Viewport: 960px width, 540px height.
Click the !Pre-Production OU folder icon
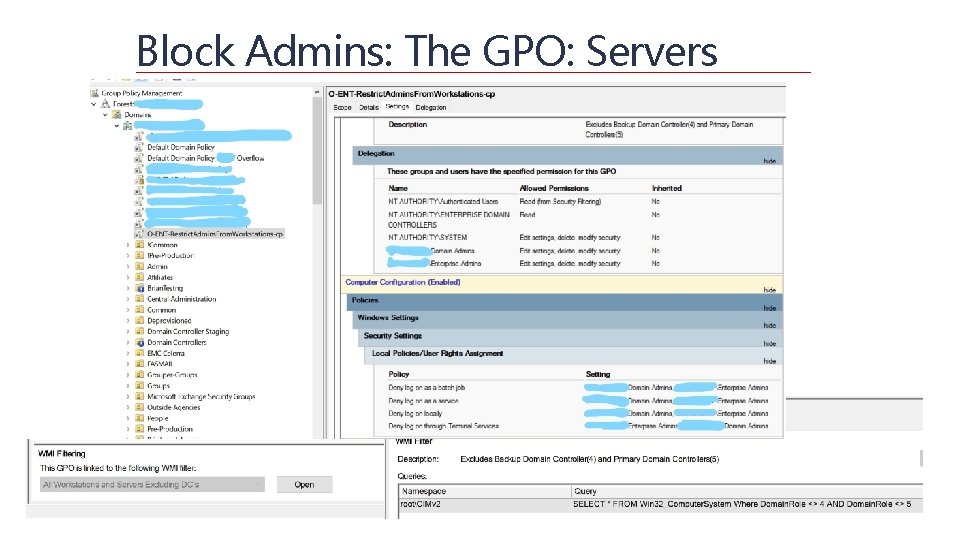click(x=140, y=255)
